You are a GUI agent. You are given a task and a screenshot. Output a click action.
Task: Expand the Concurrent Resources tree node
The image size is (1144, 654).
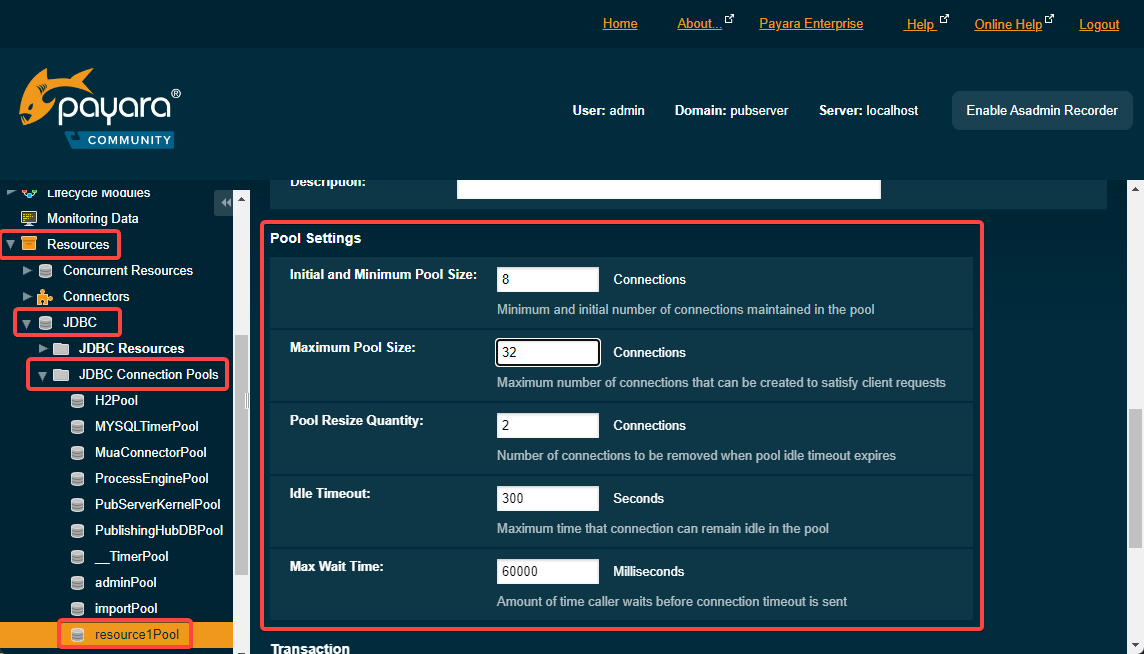pos(27,270)
